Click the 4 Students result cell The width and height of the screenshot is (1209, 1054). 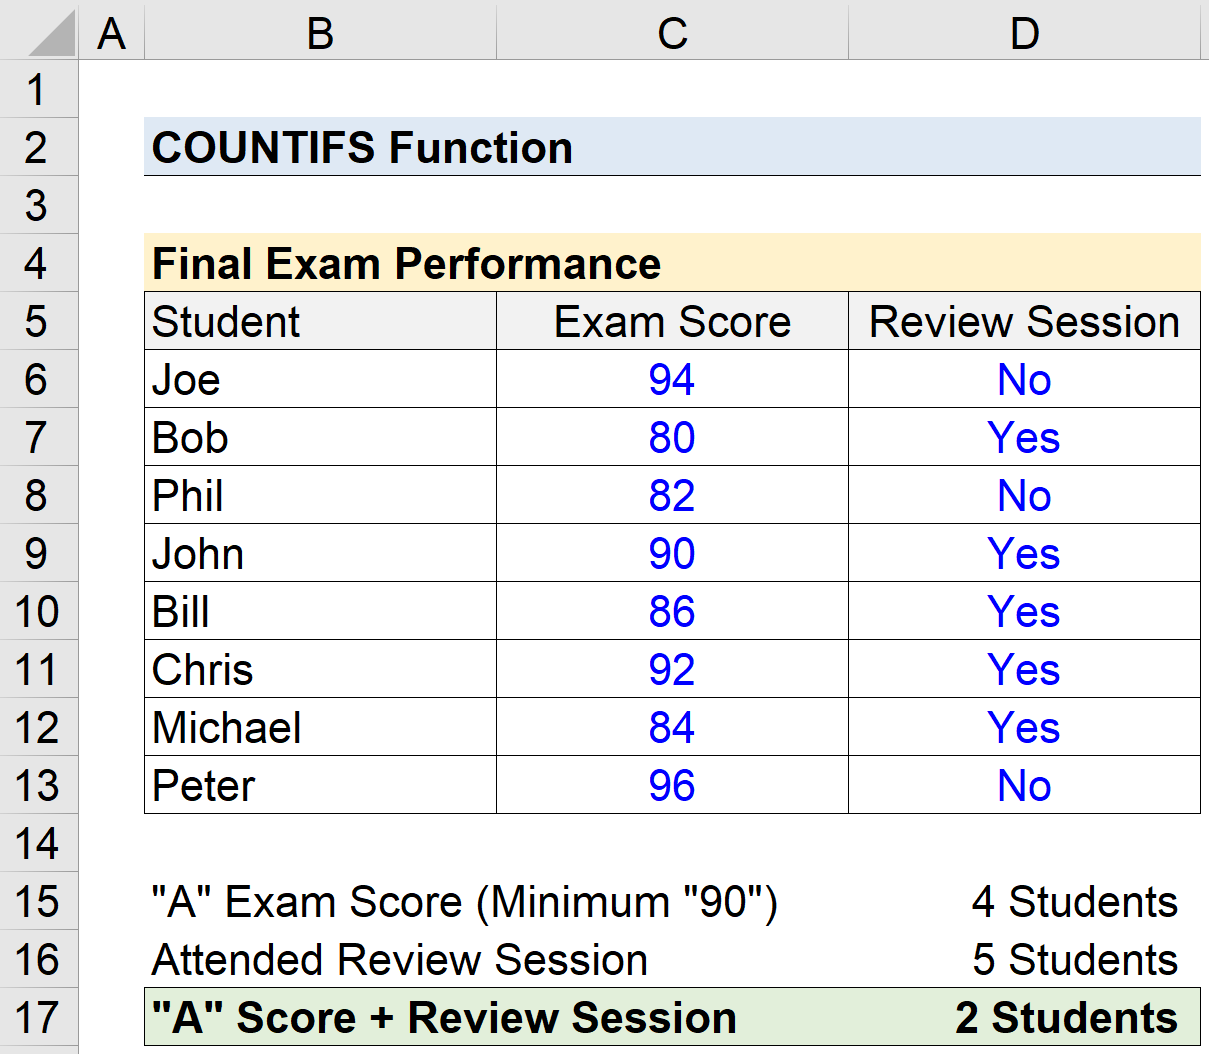pyautogui.click(x=1024, y=901)
